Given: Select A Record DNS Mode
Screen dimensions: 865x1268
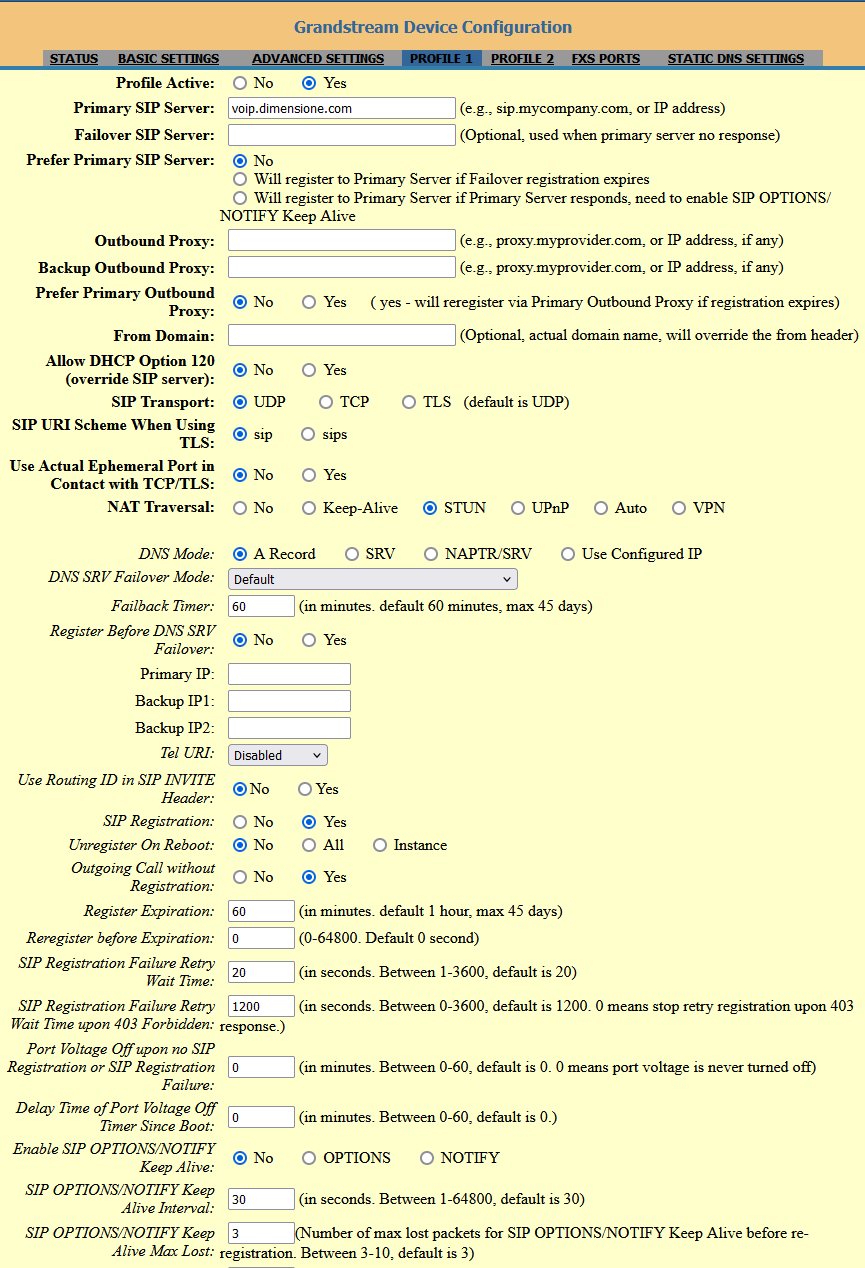Looking at the screenshot, I should [x=240, y=554].
